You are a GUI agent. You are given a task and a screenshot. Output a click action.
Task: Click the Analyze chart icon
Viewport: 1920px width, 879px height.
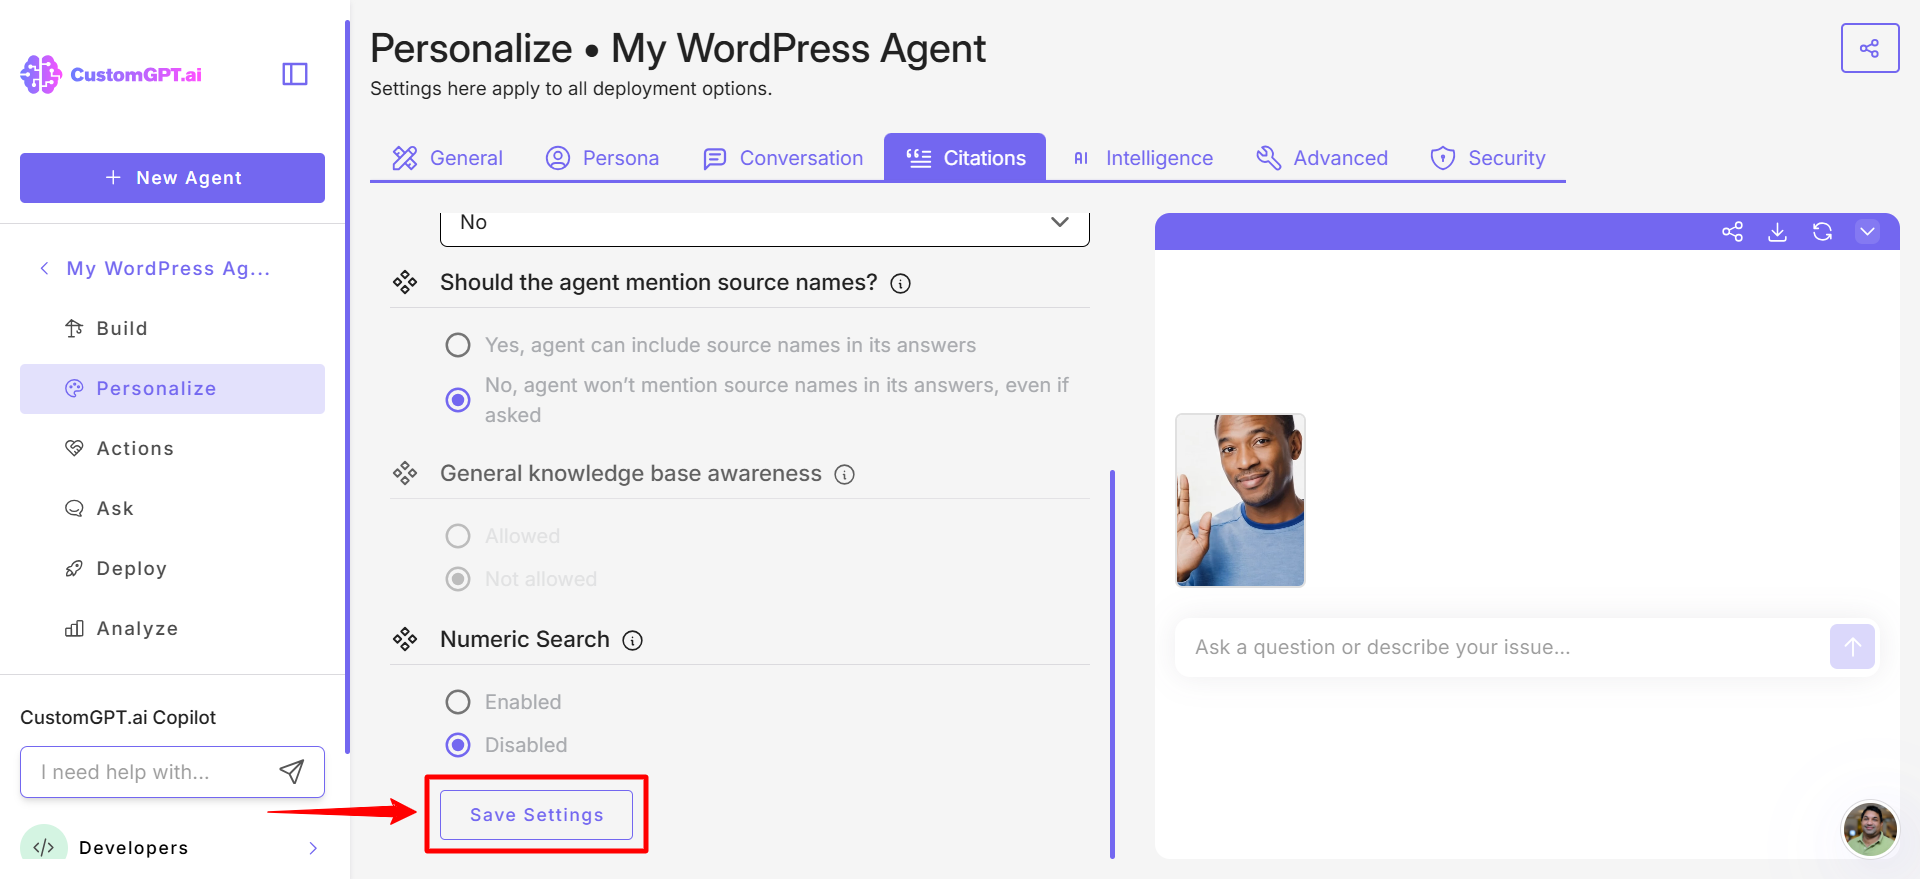pyautogui.click(x=74, y=628)
